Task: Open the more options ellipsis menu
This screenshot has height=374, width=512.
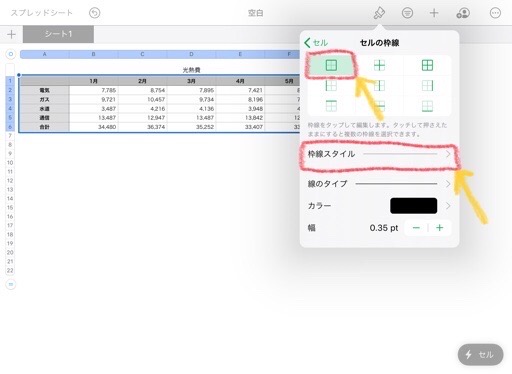Action: coord(495,13)
